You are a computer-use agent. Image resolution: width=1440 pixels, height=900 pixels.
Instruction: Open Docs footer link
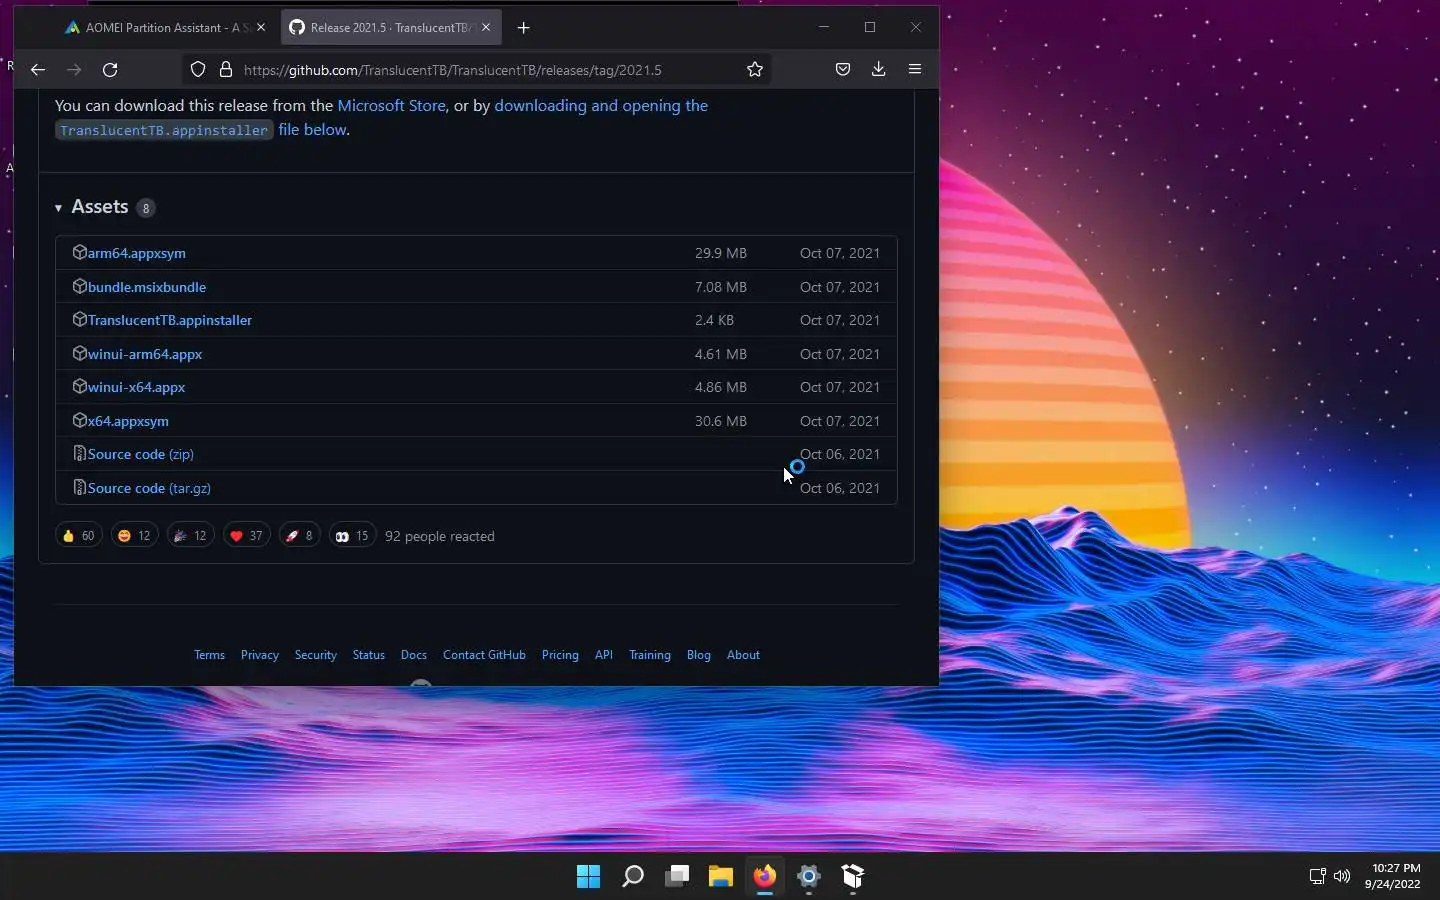[x=413, y=655]
